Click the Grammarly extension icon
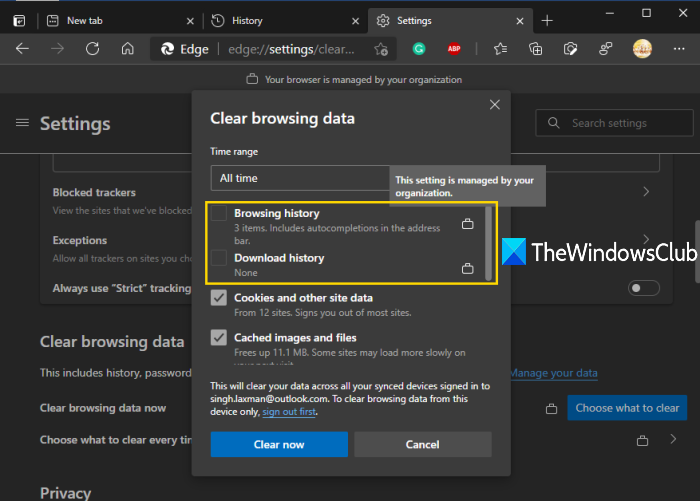700x501 pixels. coord(419,48)
